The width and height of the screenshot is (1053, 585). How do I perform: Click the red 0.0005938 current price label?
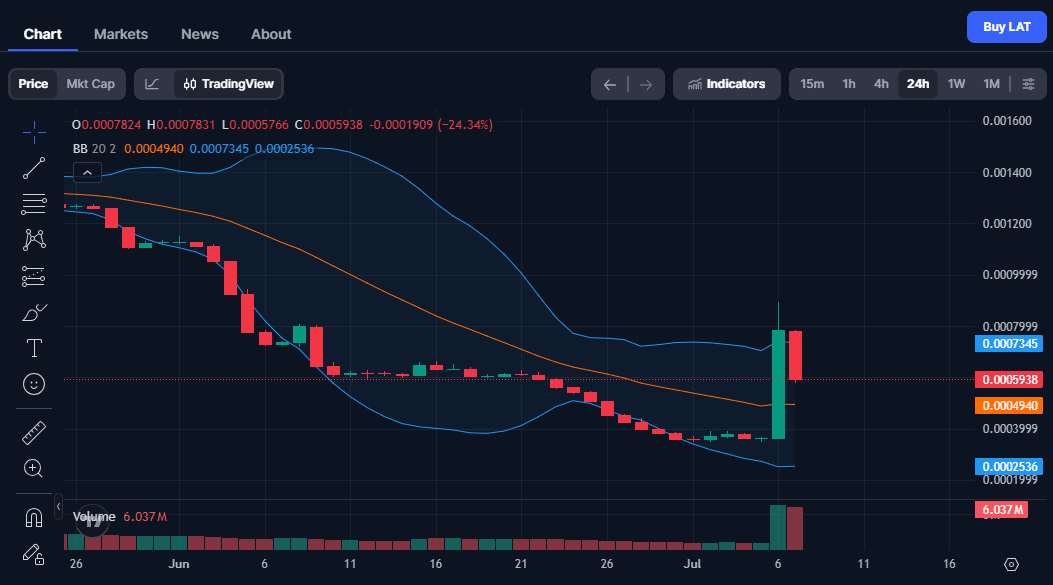[x=1009, y=379]
